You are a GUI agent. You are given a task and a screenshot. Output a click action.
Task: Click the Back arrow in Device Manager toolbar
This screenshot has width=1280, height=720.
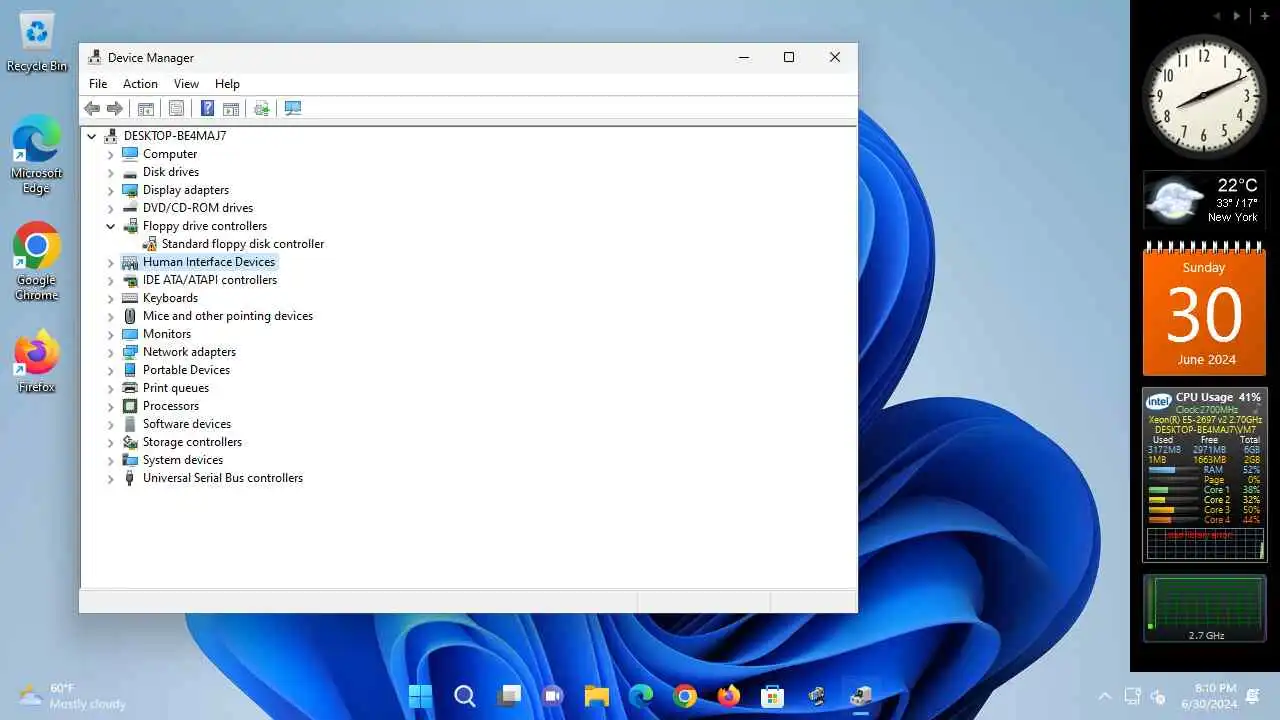coord(92,108)
